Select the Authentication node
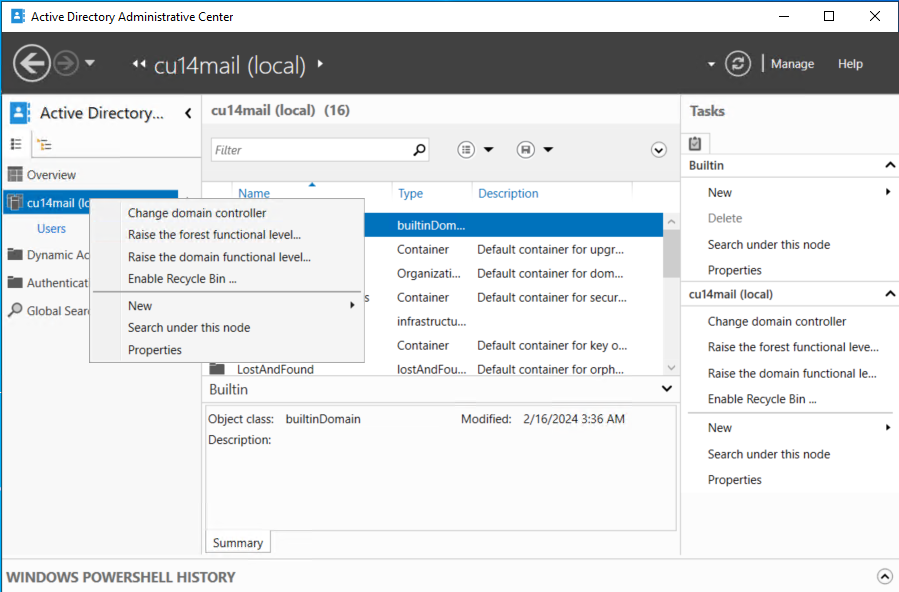Screen dimensions: 899x592 [48, 283]
